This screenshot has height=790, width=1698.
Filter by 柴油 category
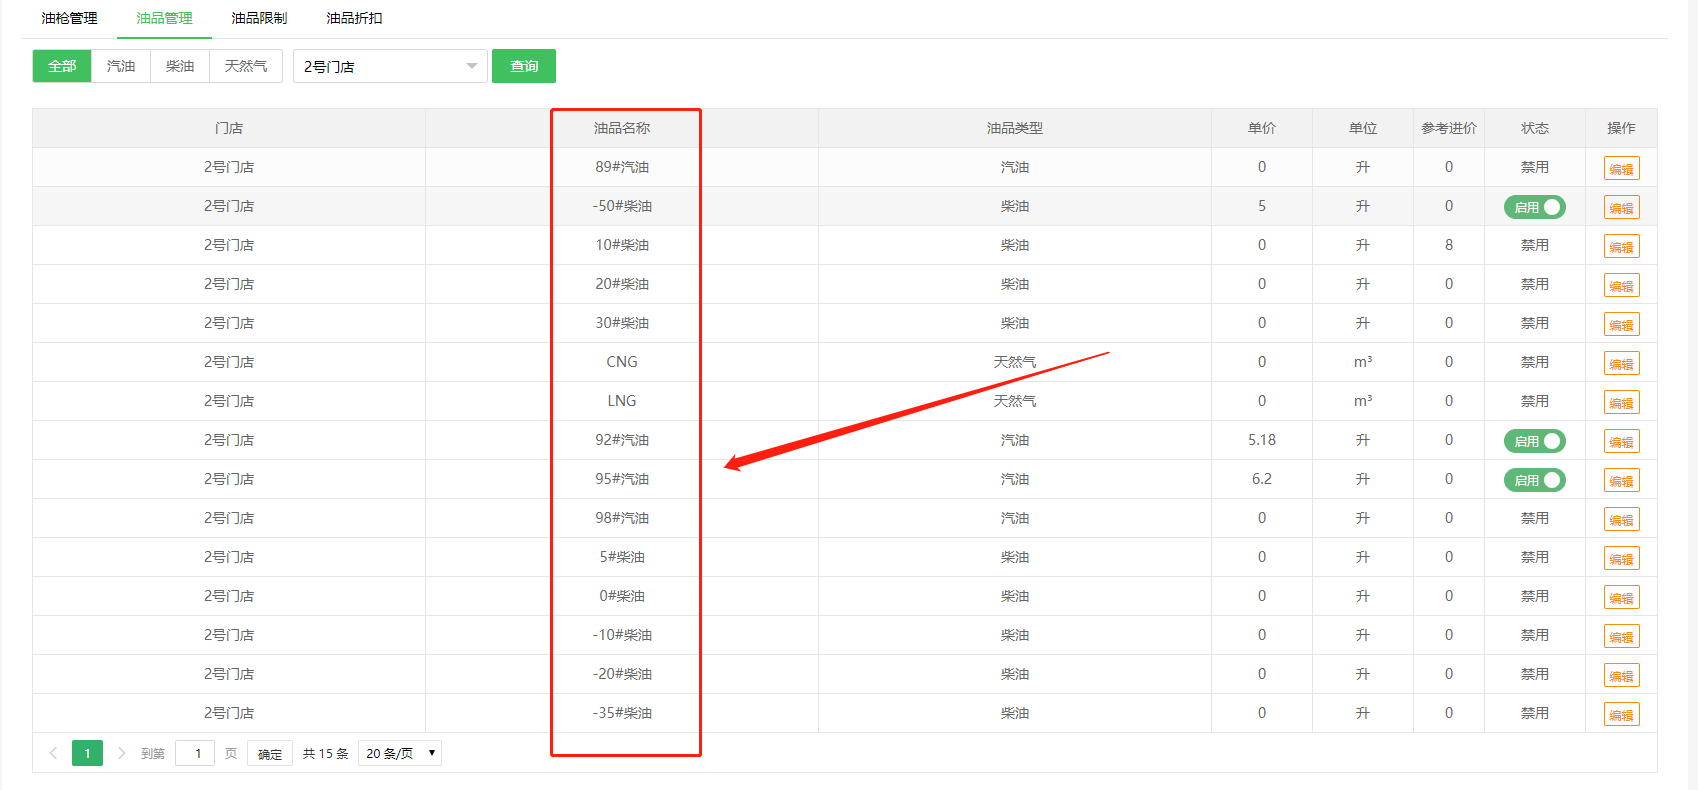[180, 66]
